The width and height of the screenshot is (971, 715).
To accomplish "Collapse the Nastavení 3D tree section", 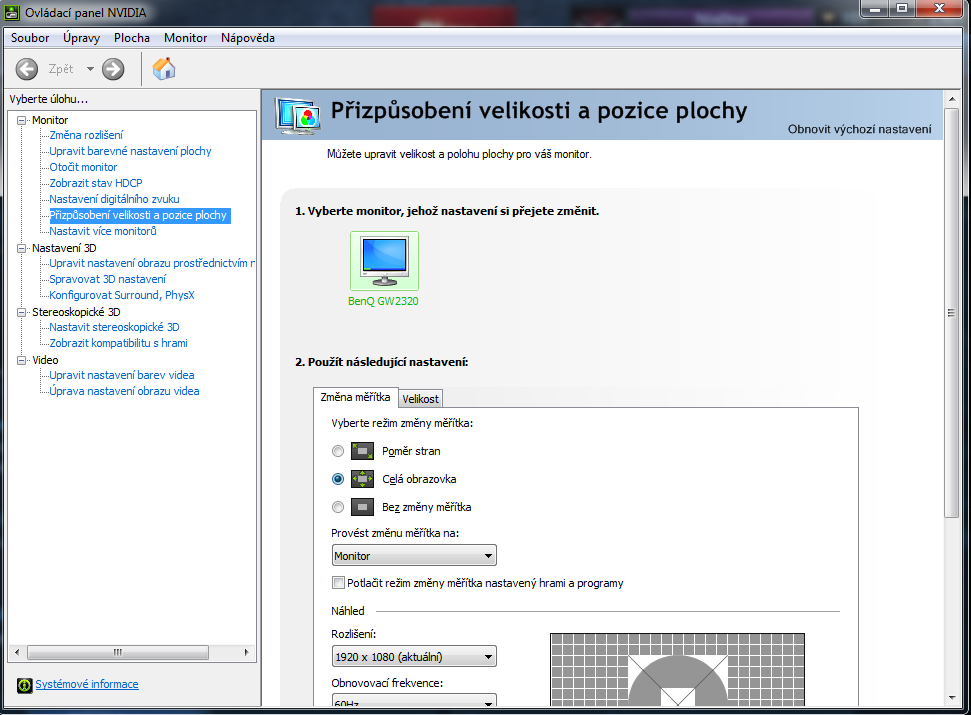I will [x=22, y=248].
